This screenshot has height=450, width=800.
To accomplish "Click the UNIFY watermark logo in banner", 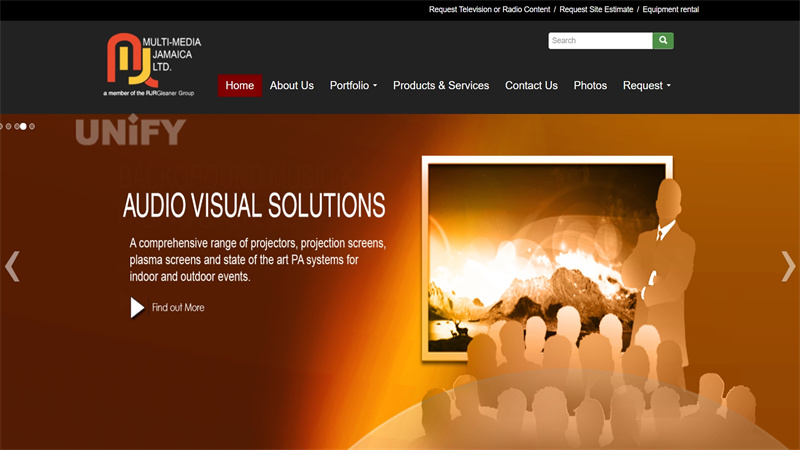I will pos(131,130).
